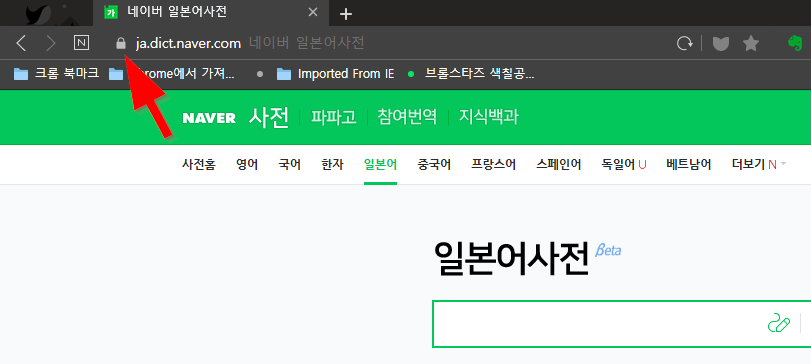Image resolution: width=811 pixels, height=364 pixels.
Task: Switch to the 스페인어 dictionary
Action: pos(559,165)
